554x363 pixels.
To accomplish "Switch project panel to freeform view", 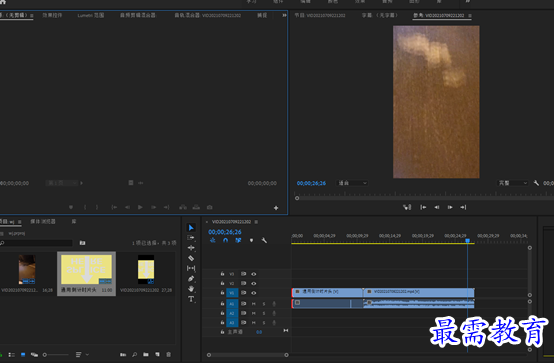I will pos(34,355).
